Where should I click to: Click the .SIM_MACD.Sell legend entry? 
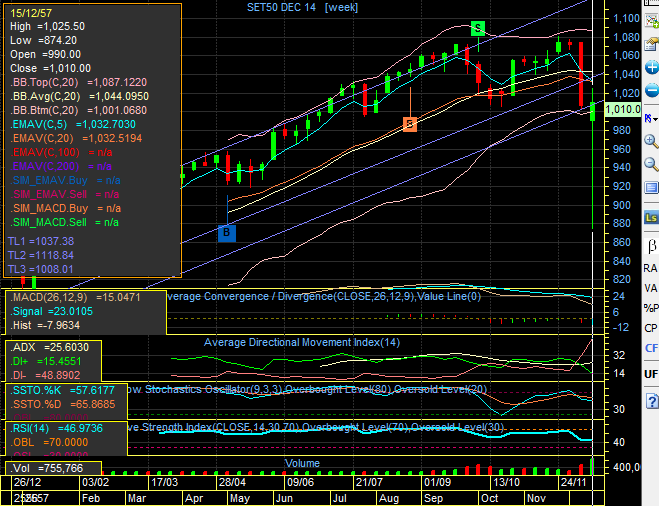pyautogui.click(x=65, y=222)
